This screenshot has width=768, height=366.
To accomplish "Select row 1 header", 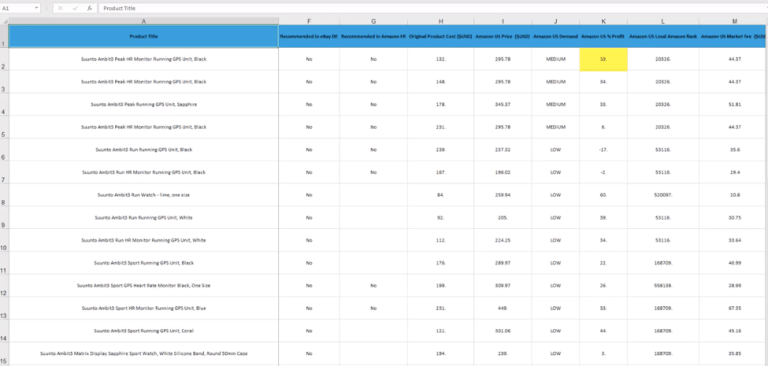I will tap(4, 36).
